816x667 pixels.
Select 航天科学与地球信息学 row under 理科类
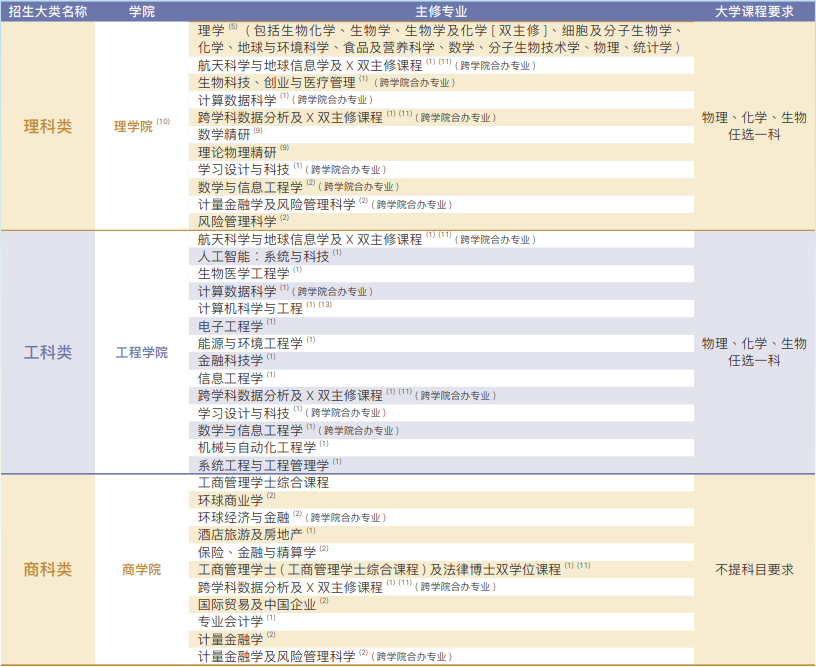click(x=441, y=65)
